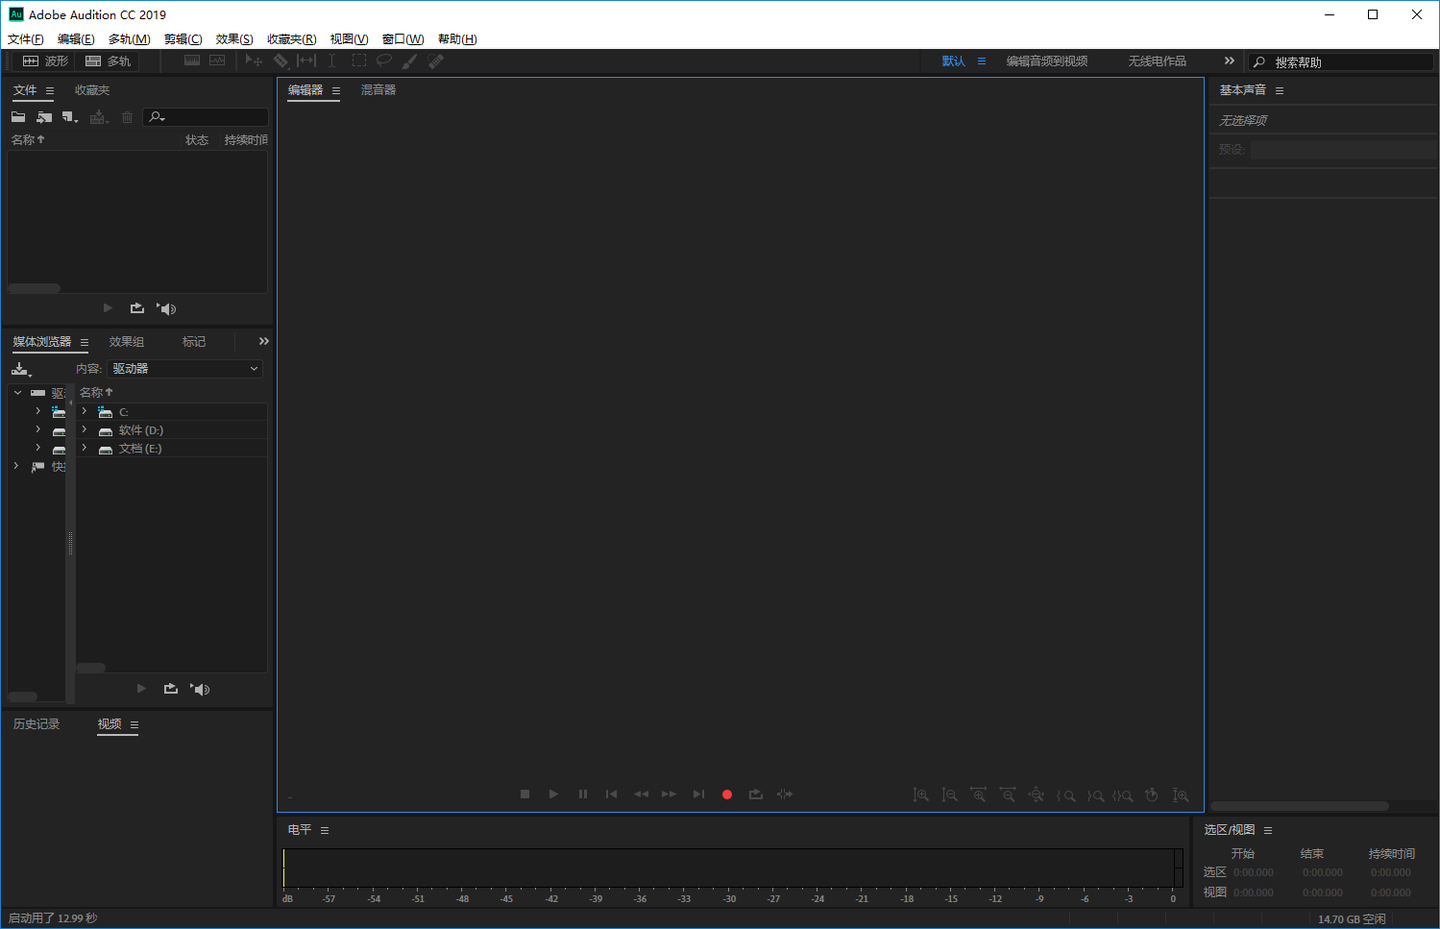The height and width of the screenshot is (929, 1440).
Task: Click the Files panel search field
Action: point(206,117)
